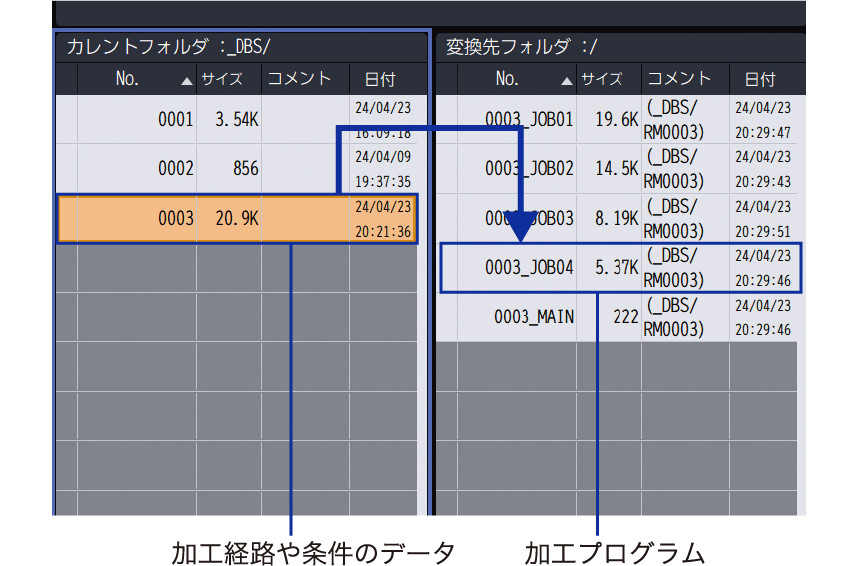Click size value 856
858x566 pixels.
click(x=245, y=168)
